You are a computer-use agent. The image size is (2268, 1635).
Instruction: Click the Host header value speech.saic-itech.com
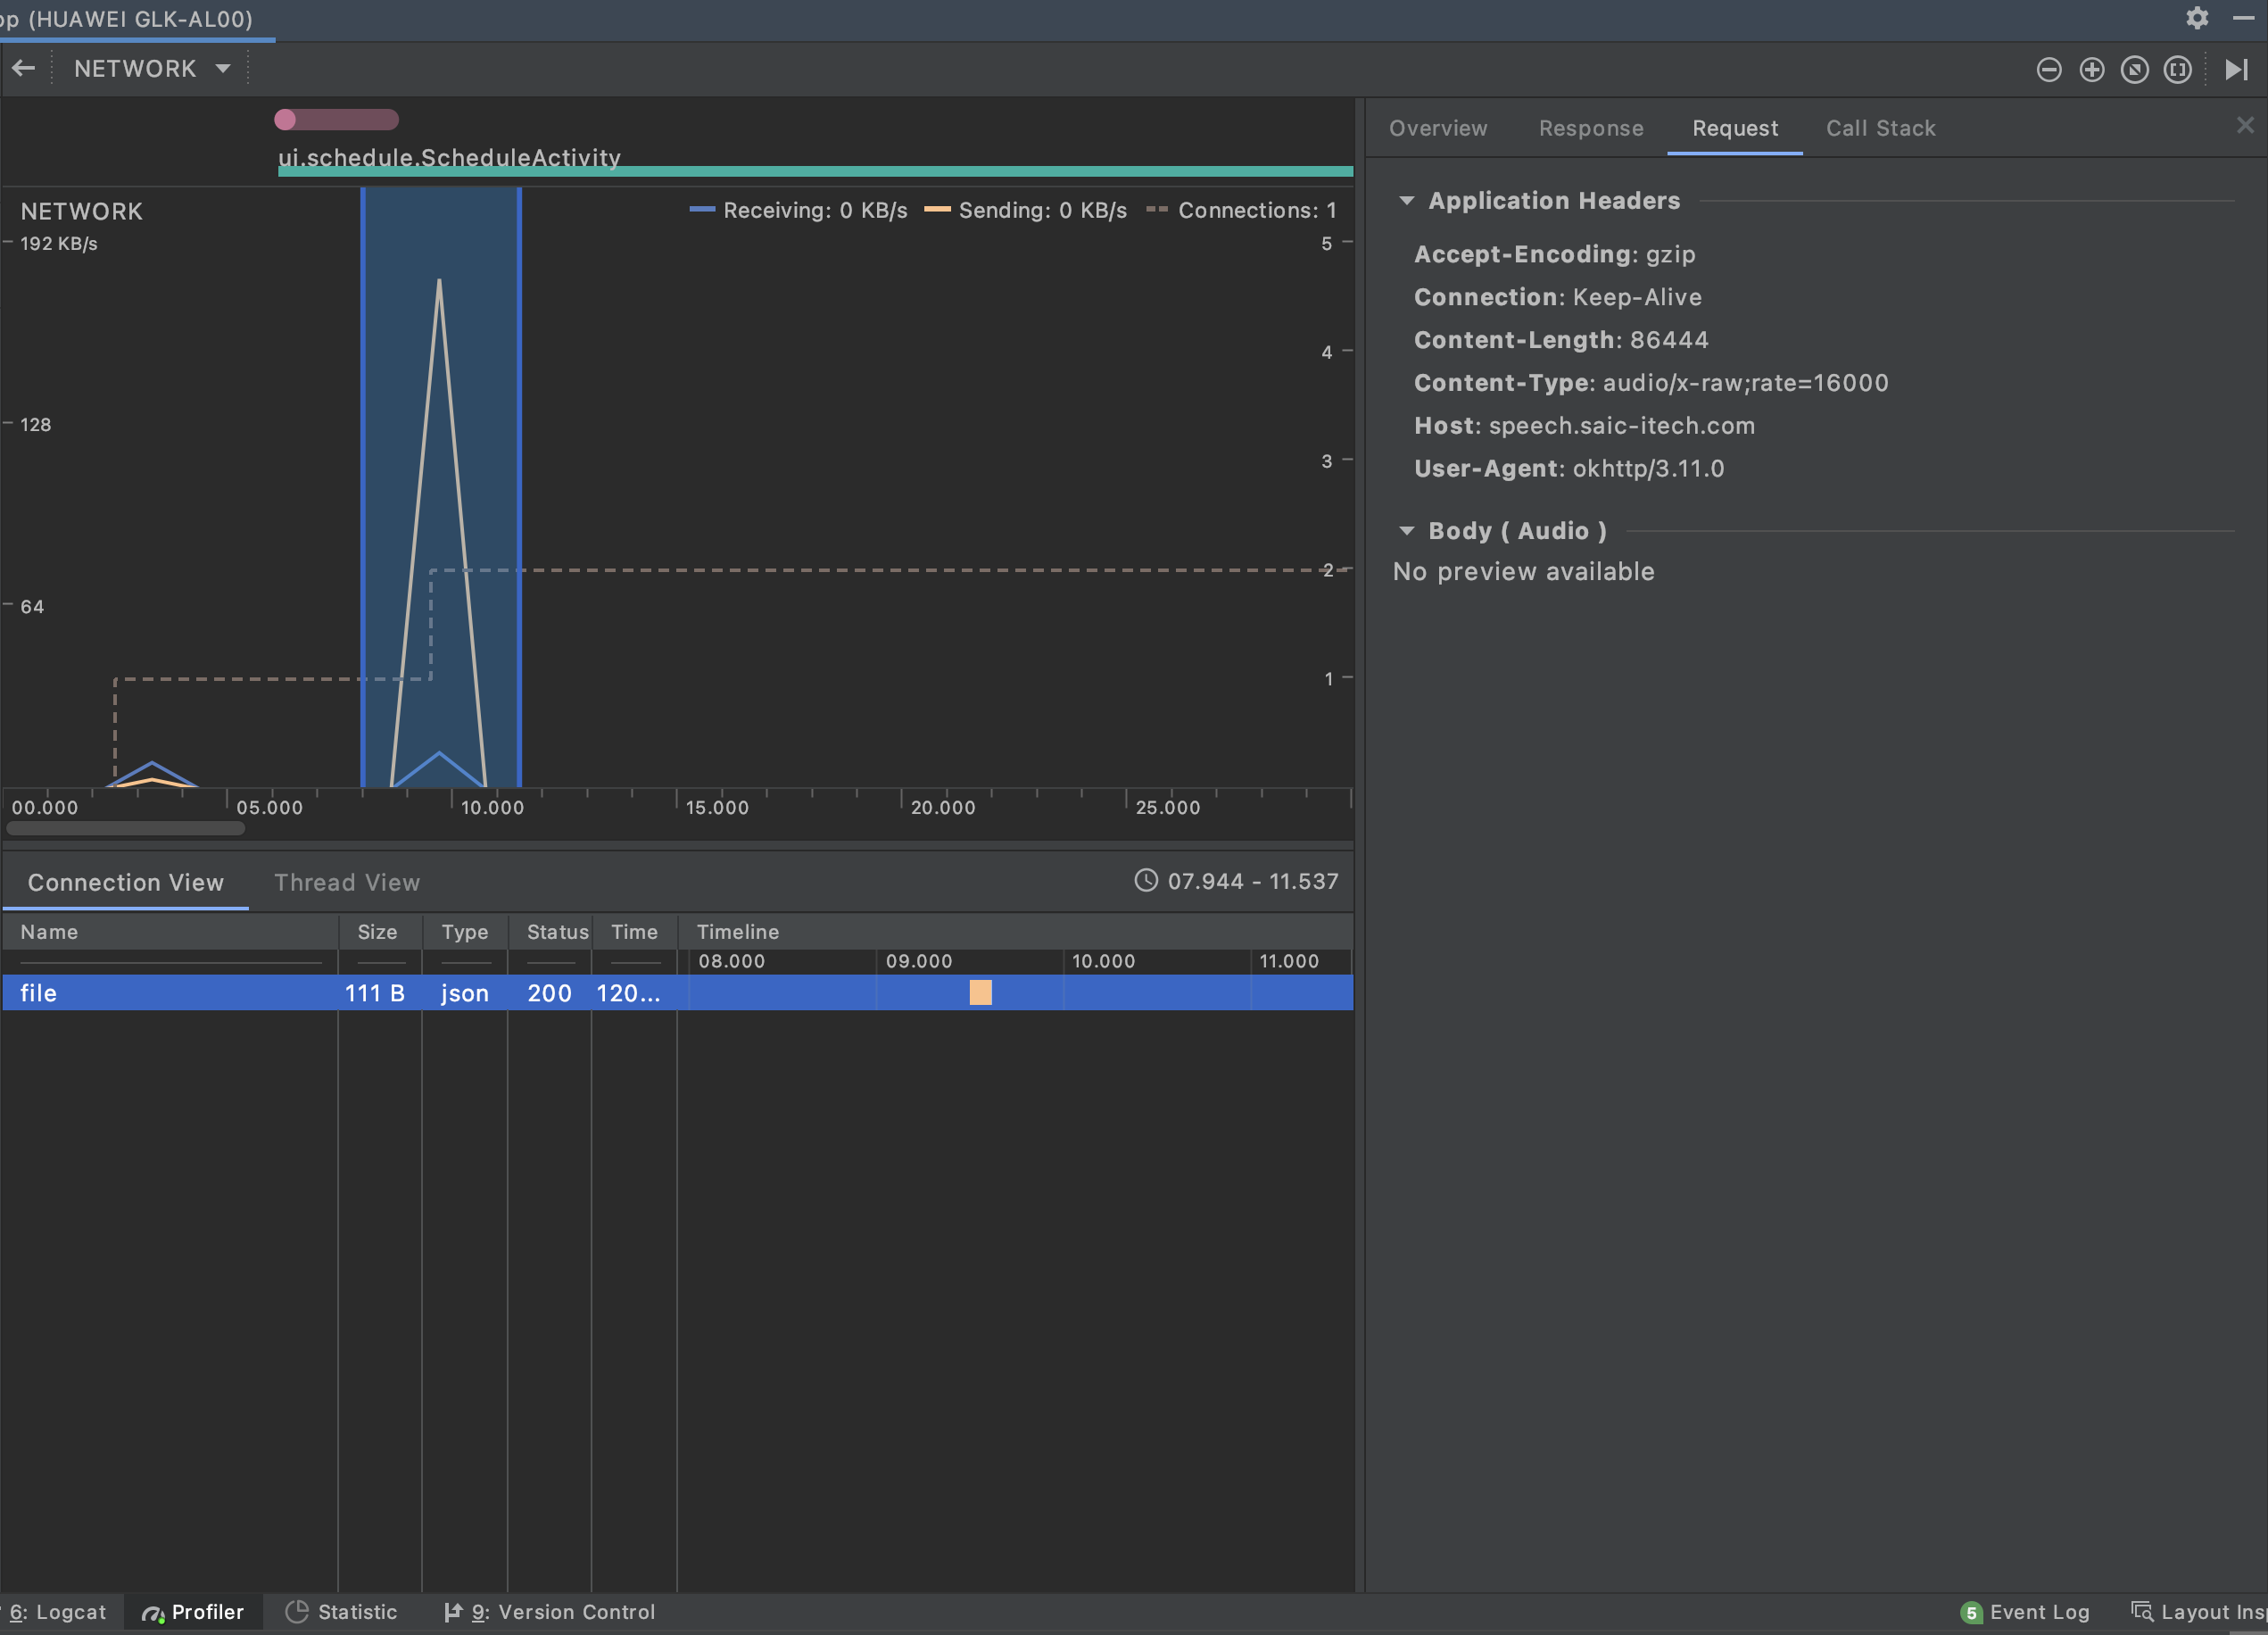[1621, 425]
